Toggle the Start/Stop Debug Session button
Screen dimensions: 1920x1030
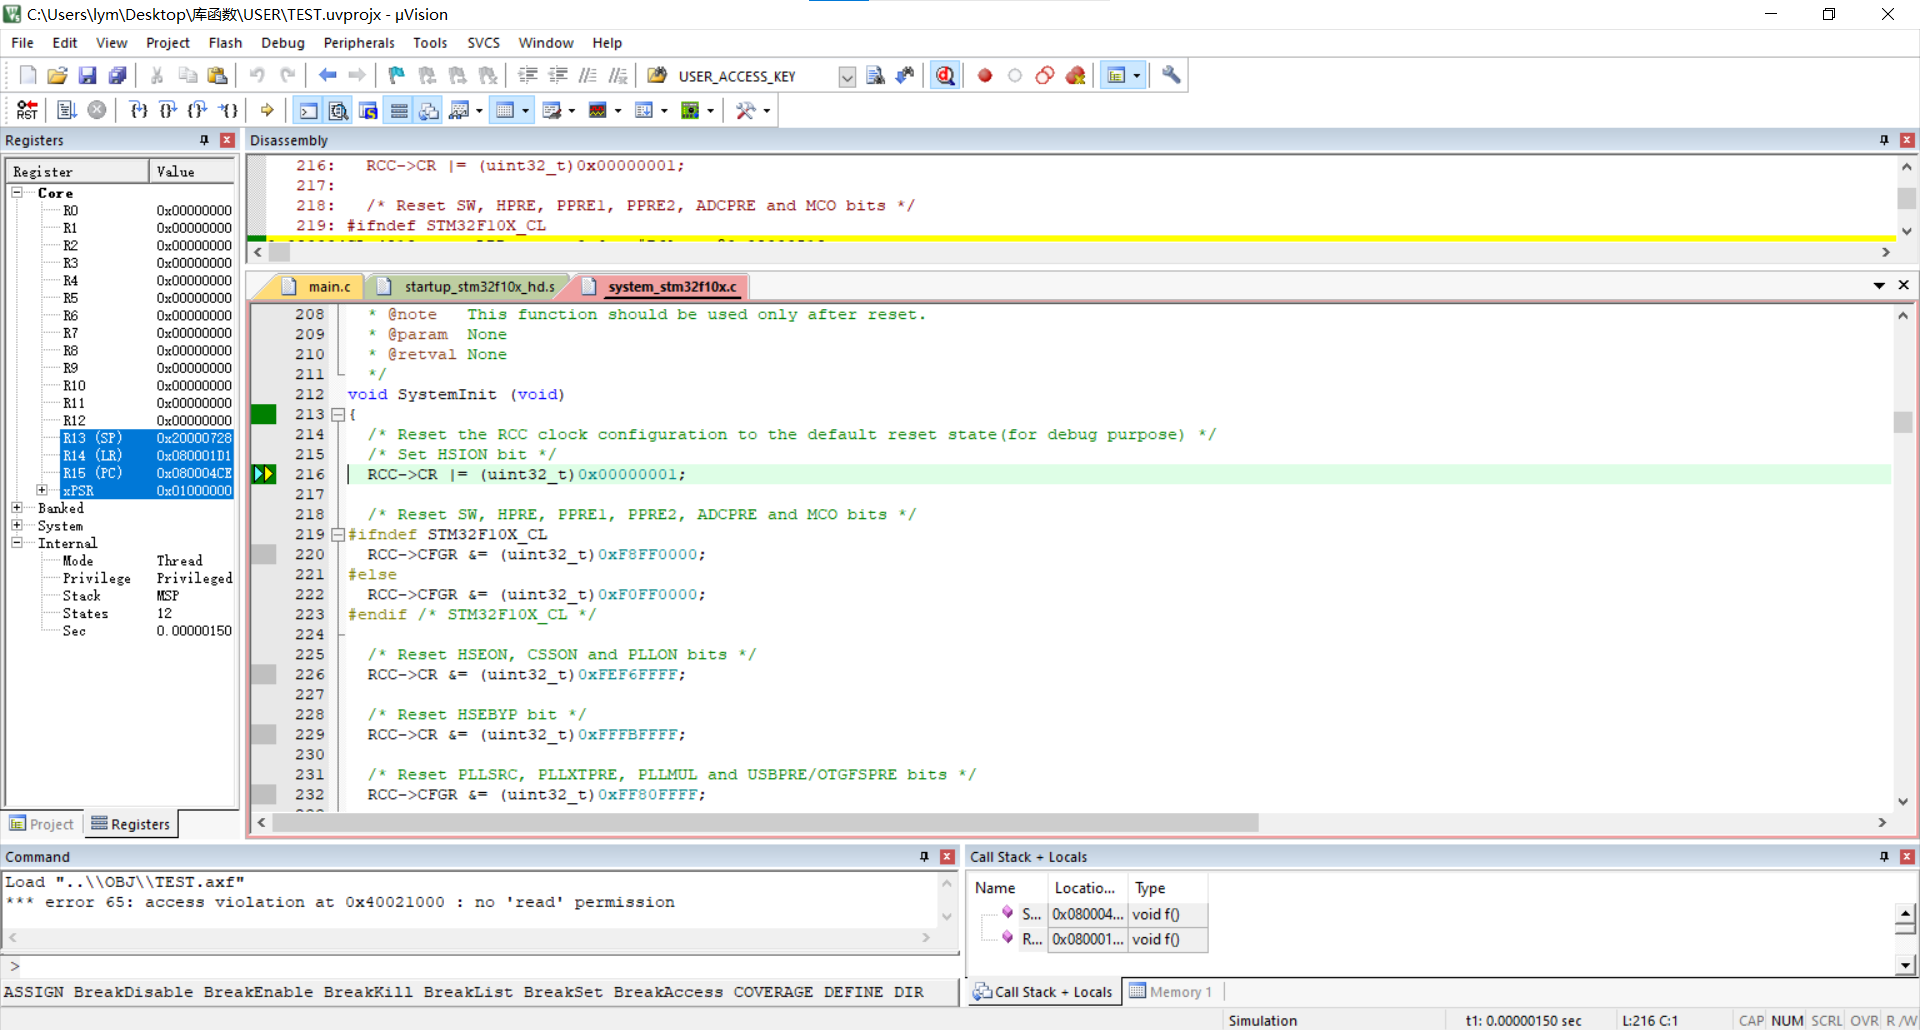pos(945,76)
